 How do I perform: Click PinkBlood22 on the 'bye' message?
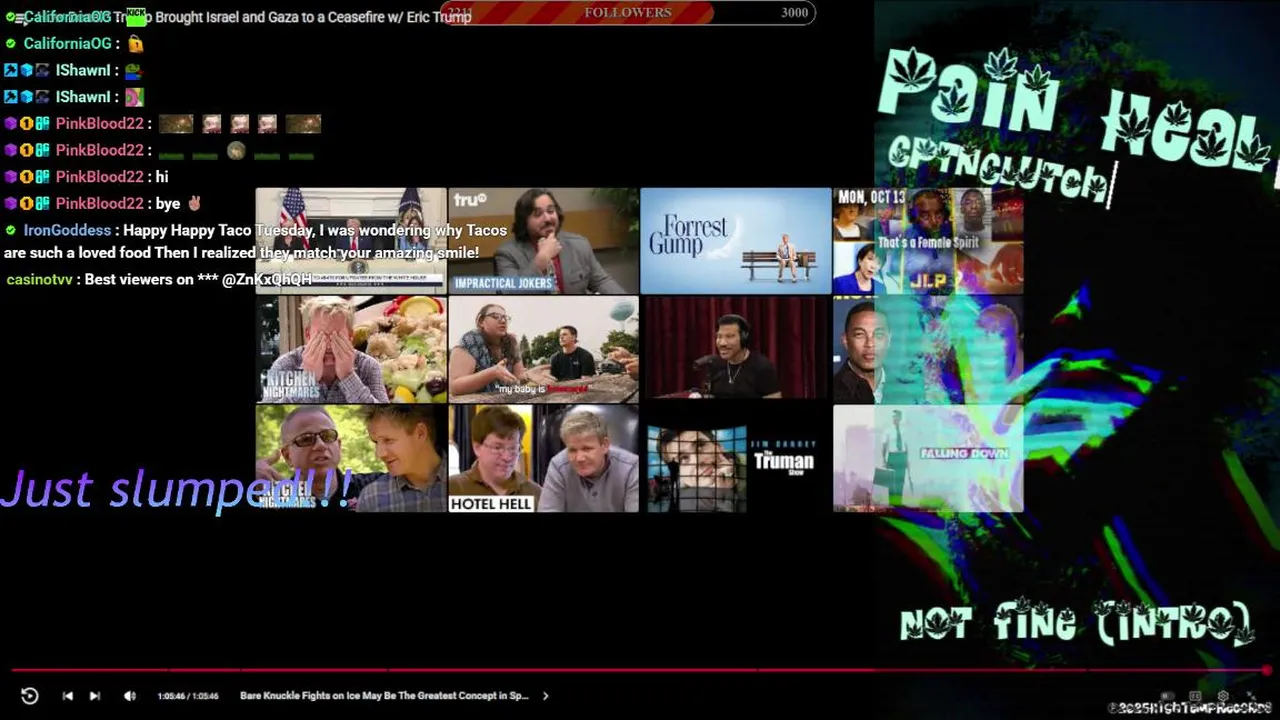[x=99, y=203]
